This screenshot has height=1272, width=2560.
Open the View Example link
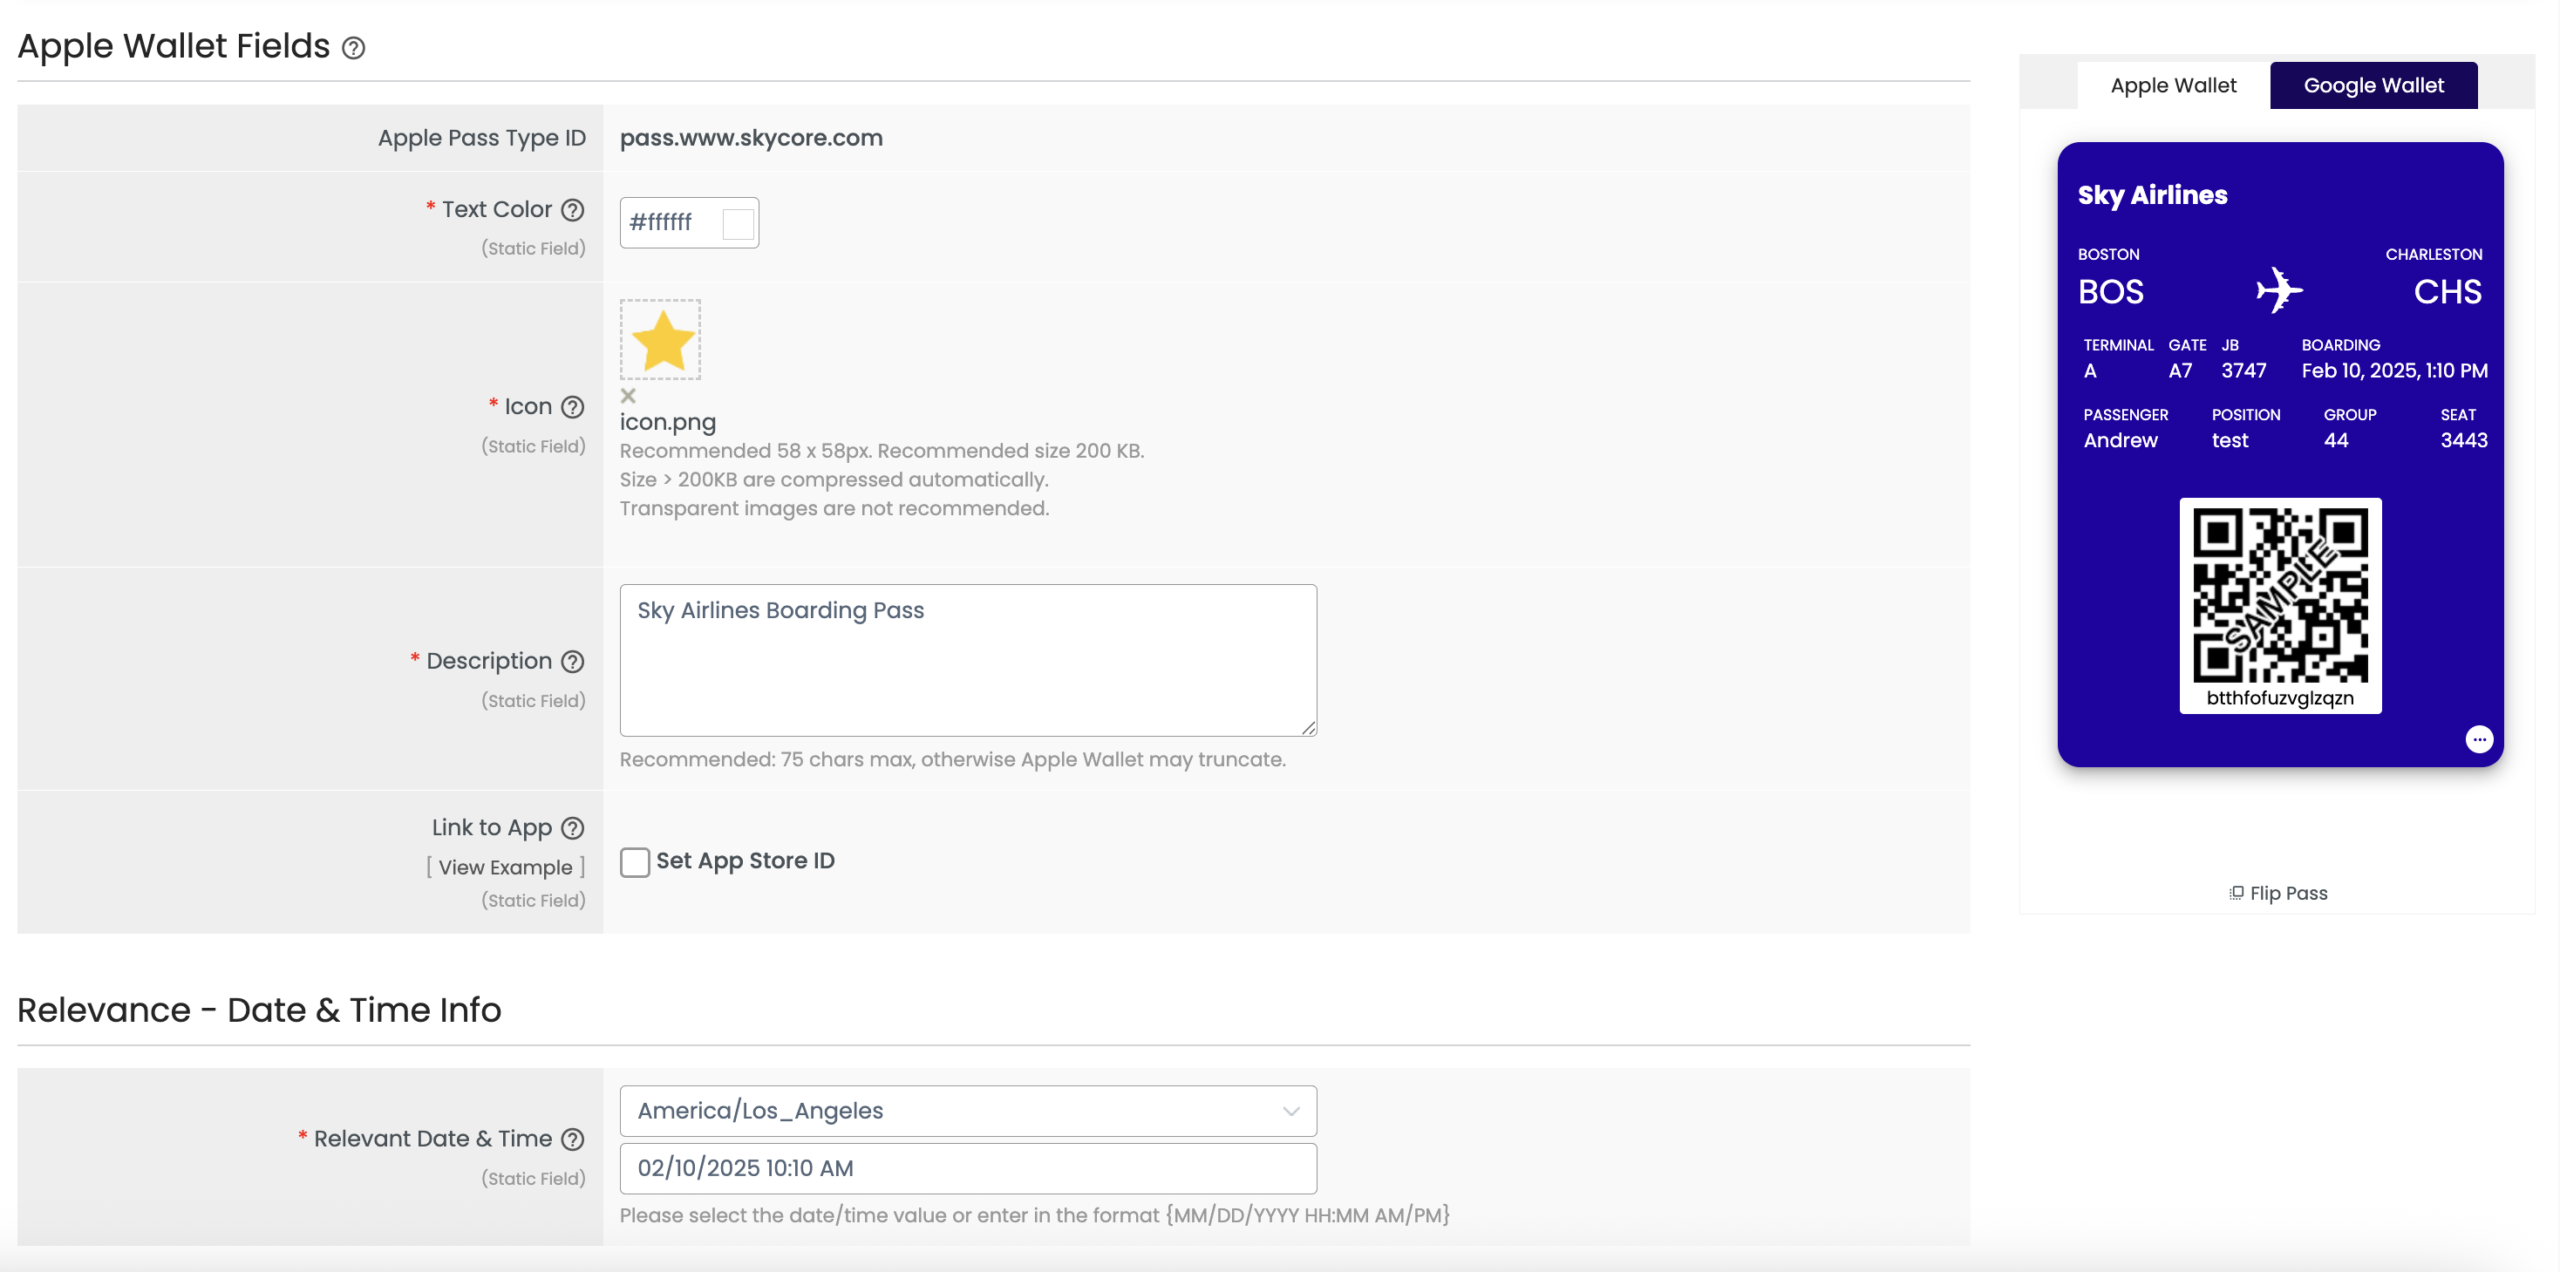tap(505, 867)
